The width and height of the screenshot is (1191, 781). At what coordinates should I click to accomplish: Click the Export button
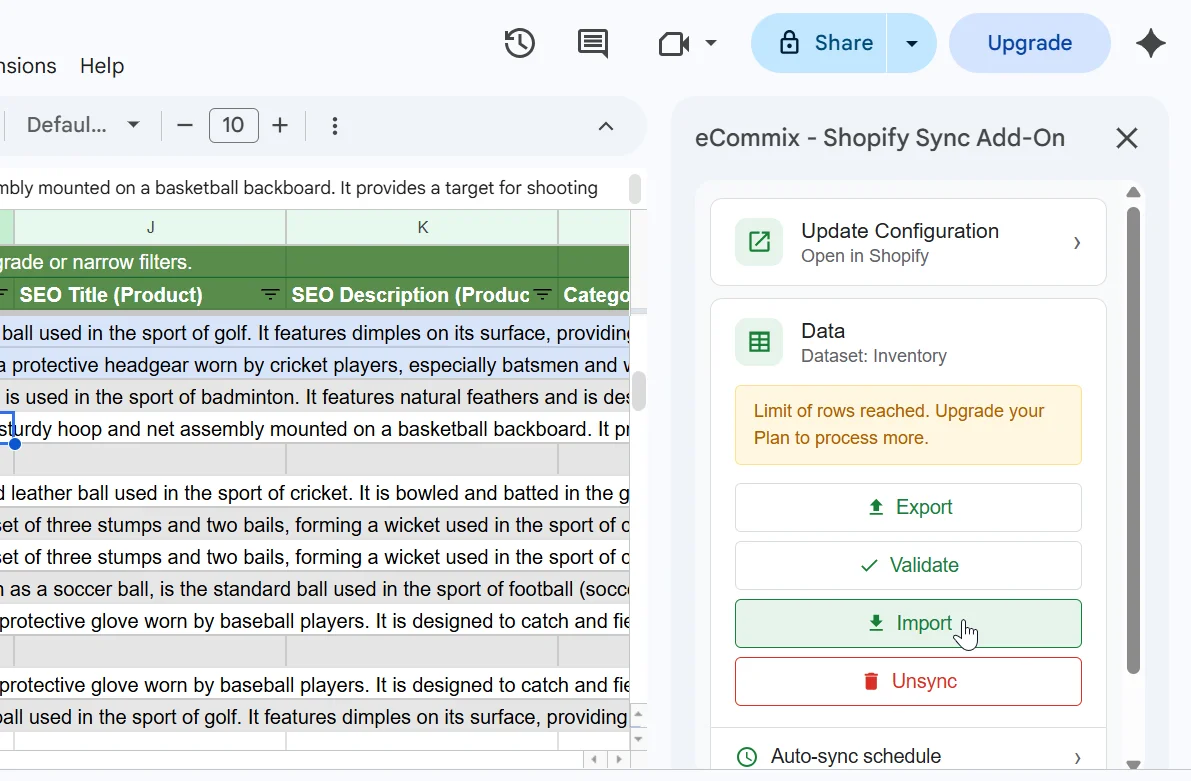pyautogui.click(x=908, y=507)
